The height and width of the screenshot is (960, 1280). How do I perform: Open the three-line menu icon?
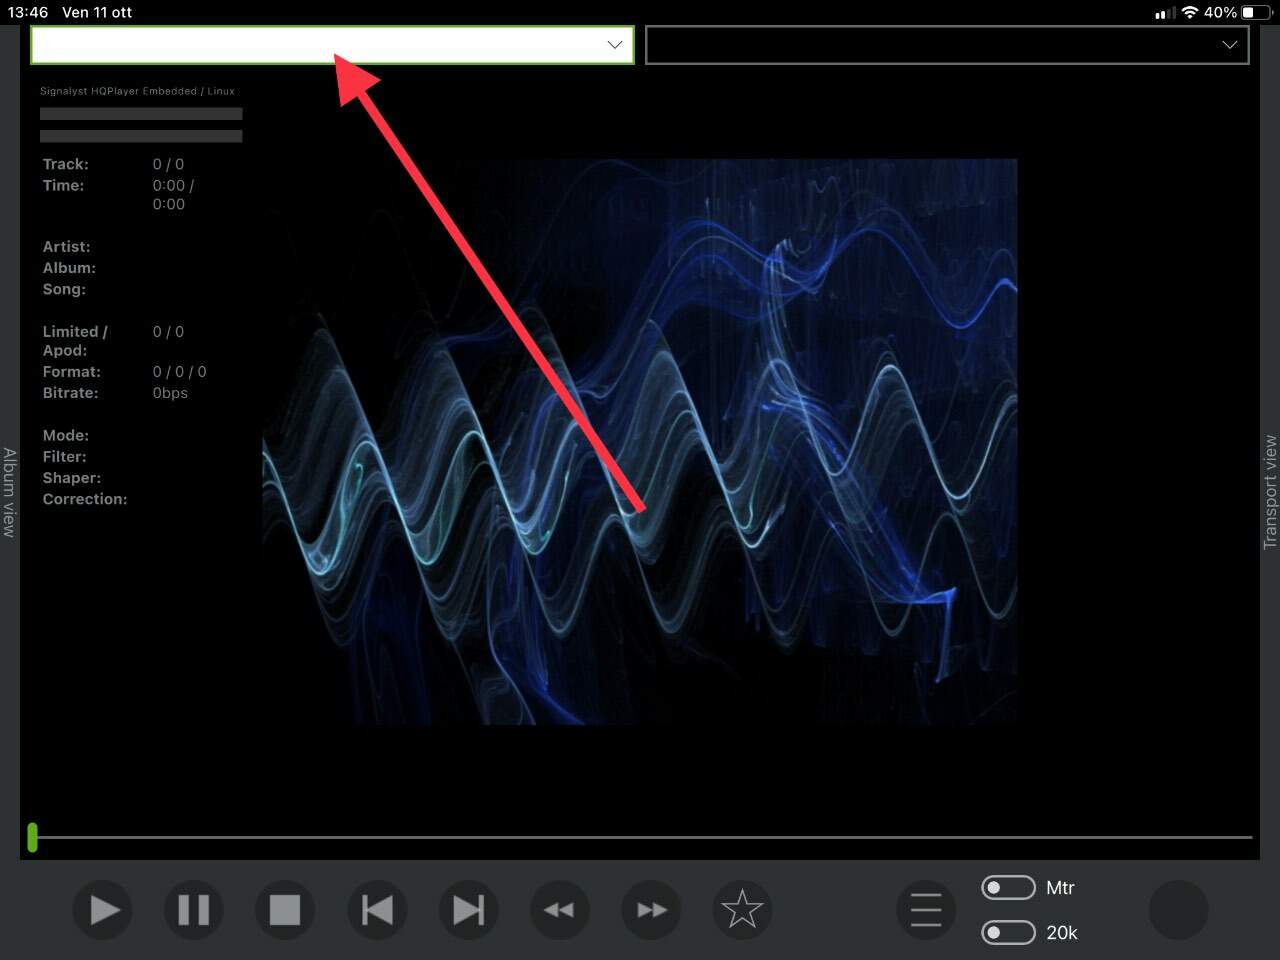point(926,910)
